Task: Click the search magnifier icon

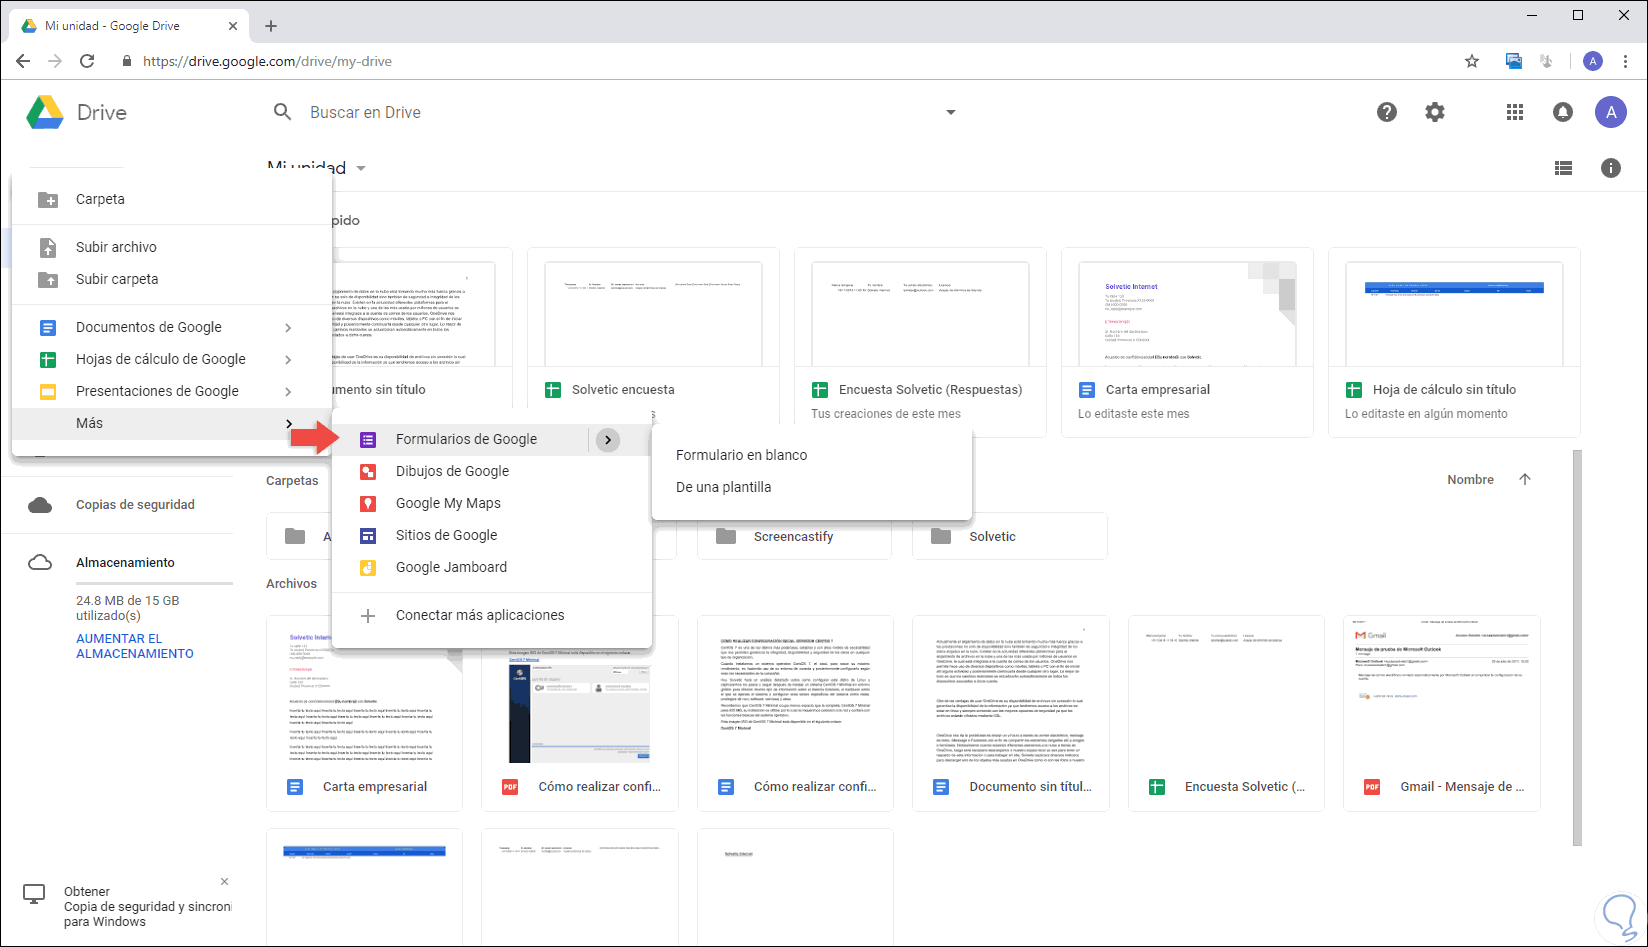Action: [x=283, y=112]
